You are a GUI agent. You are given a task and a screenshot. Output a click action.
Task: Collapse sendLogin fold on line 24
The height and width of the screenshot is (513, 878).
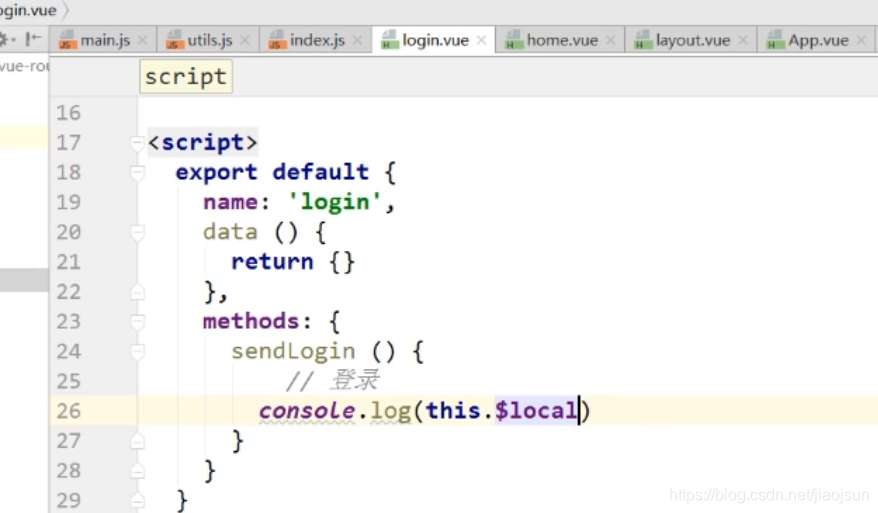coord(137,352)
